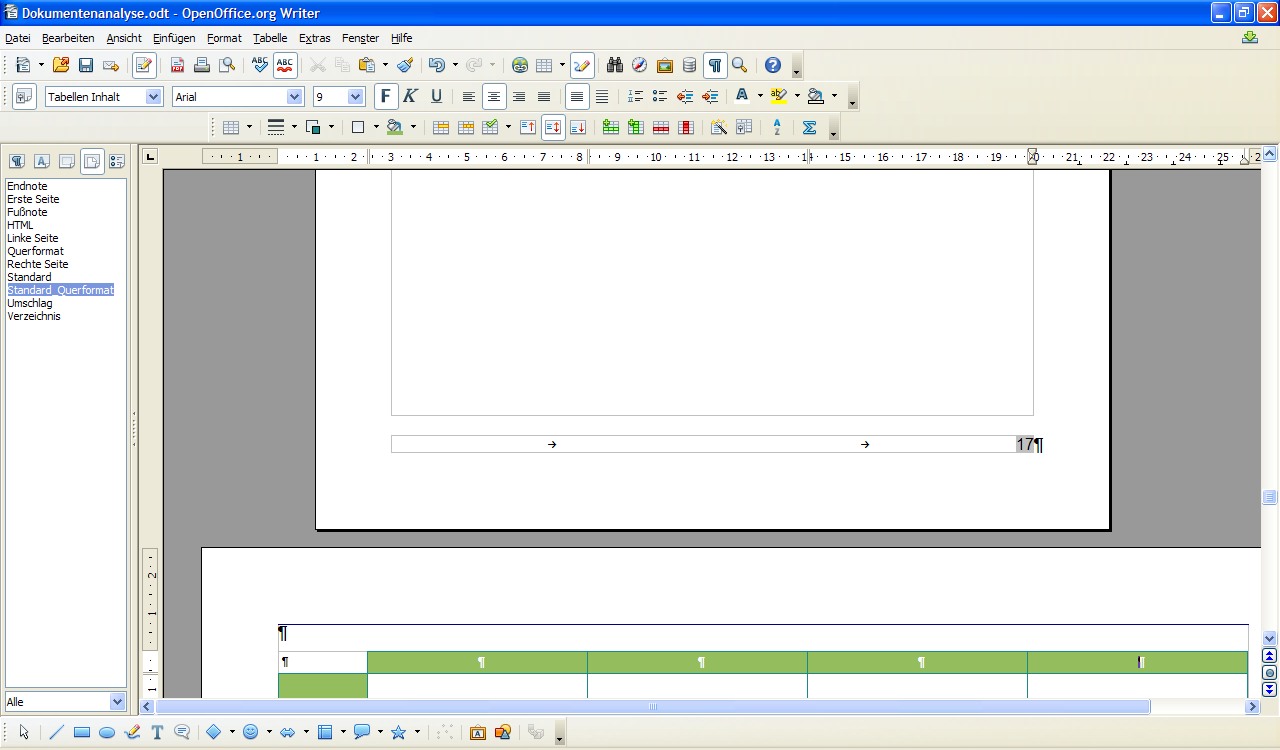This screenshot has height=750, width=1280.
Task: Open the Navigator compass icon
Action: tap(639, 65)
